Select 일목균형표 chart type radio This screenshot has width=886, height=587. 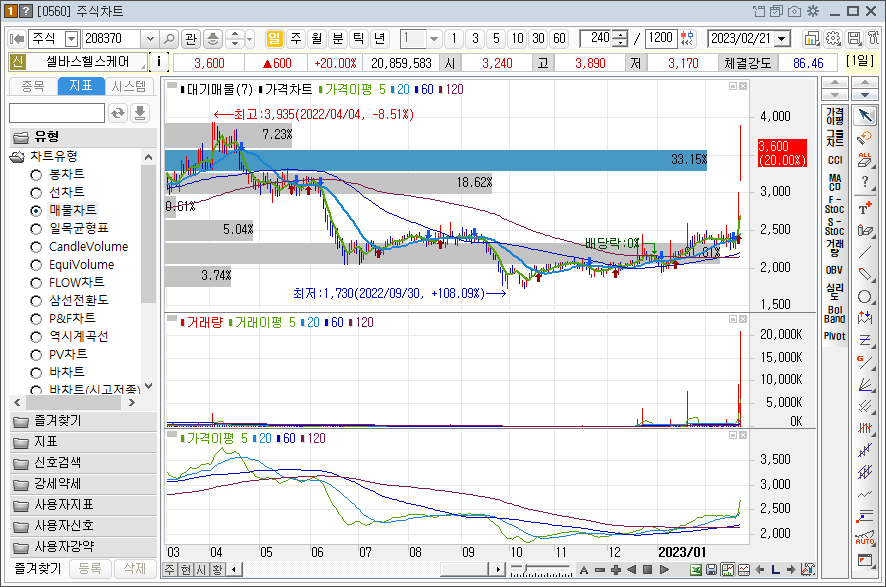tap(36, 229)
